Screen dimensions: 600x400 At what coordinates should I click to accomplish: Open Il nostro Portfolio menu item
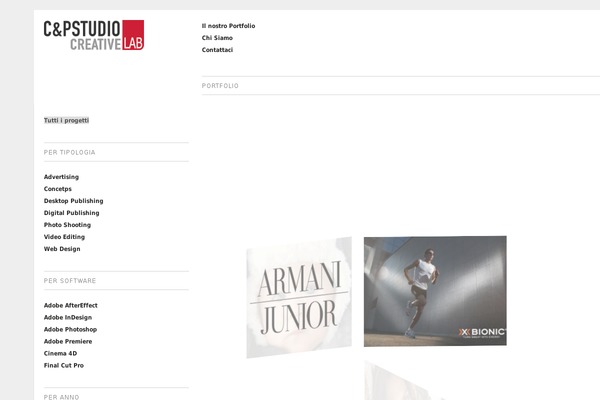[228, 26]
